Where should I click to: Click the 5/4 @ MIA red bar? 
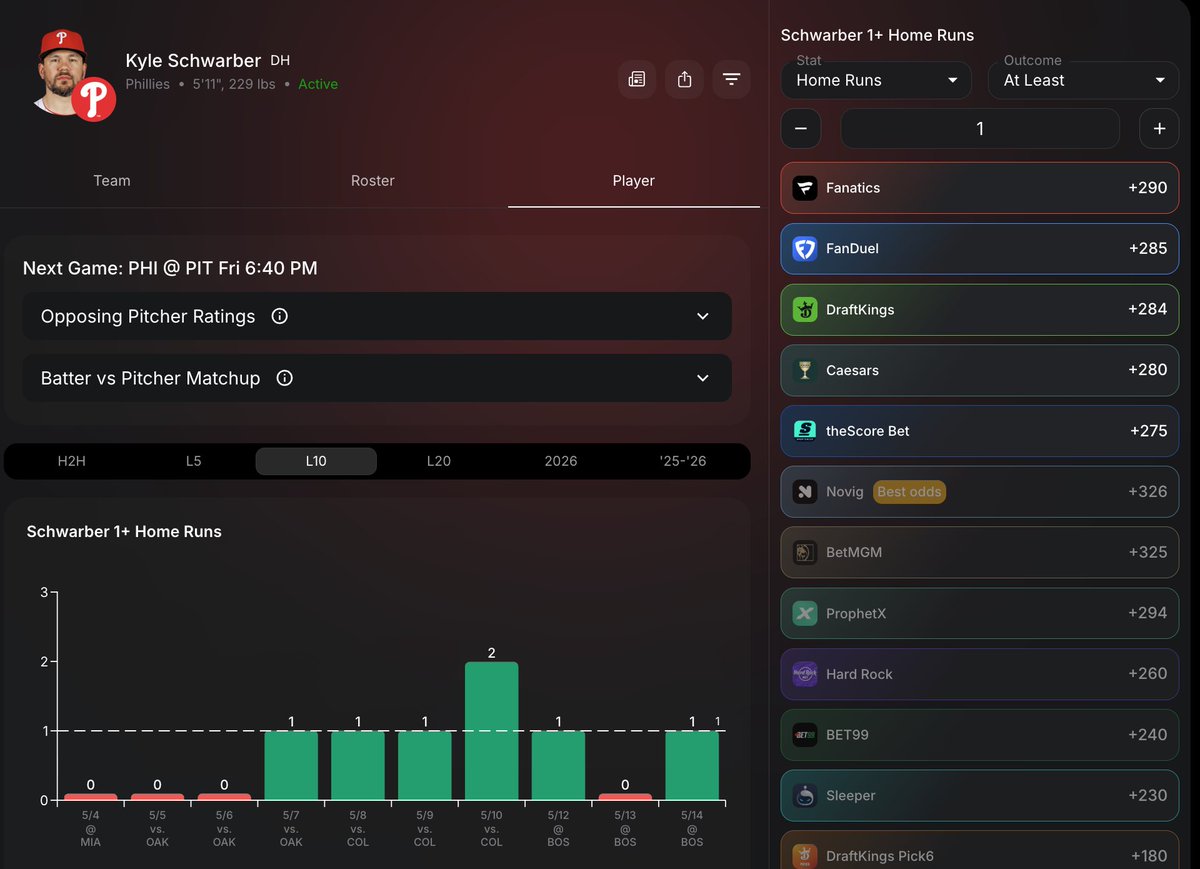pos(91,797)
